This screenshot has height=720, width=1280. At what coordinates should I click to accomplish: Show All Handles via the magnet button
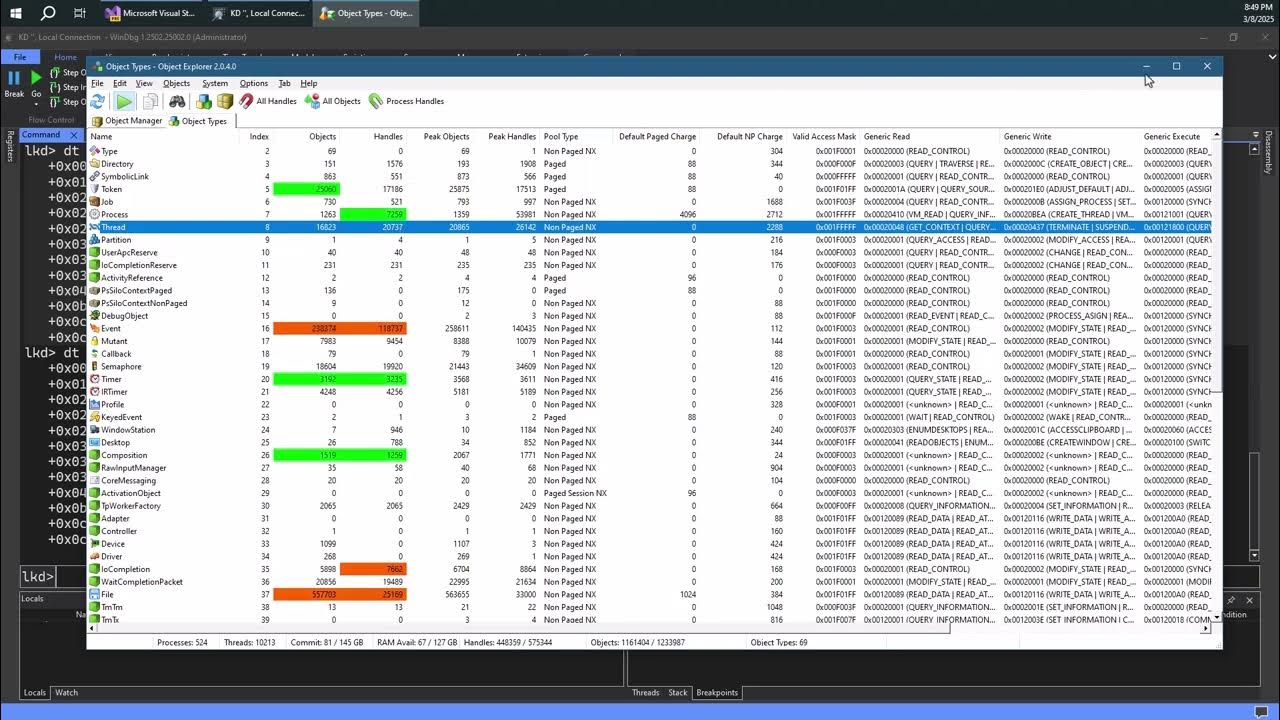tap(267, 101)
